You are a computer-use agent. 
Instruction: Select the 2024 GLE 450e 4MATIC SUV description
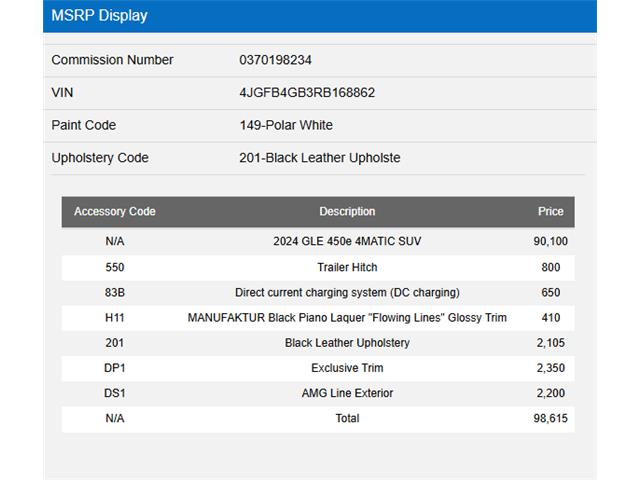click(x=347, y=241)
